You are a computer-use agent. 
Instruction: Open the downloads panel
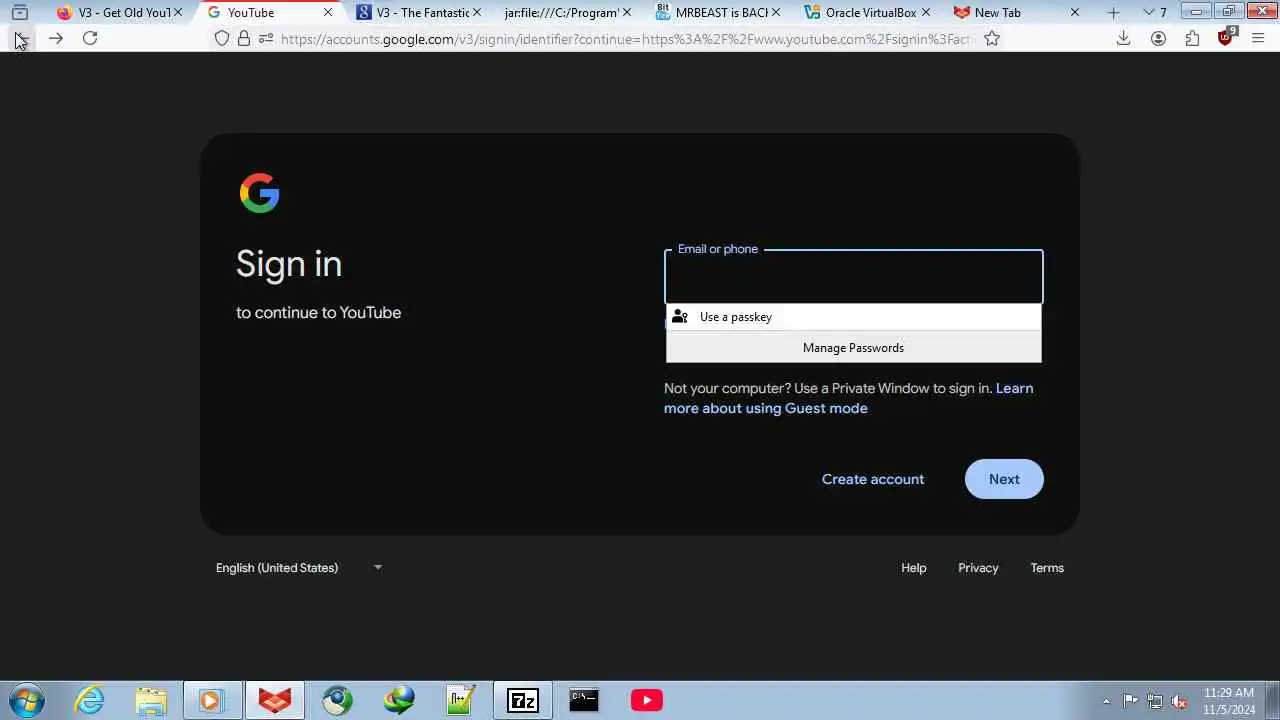pyautogui.click(x=1123, y=38)
